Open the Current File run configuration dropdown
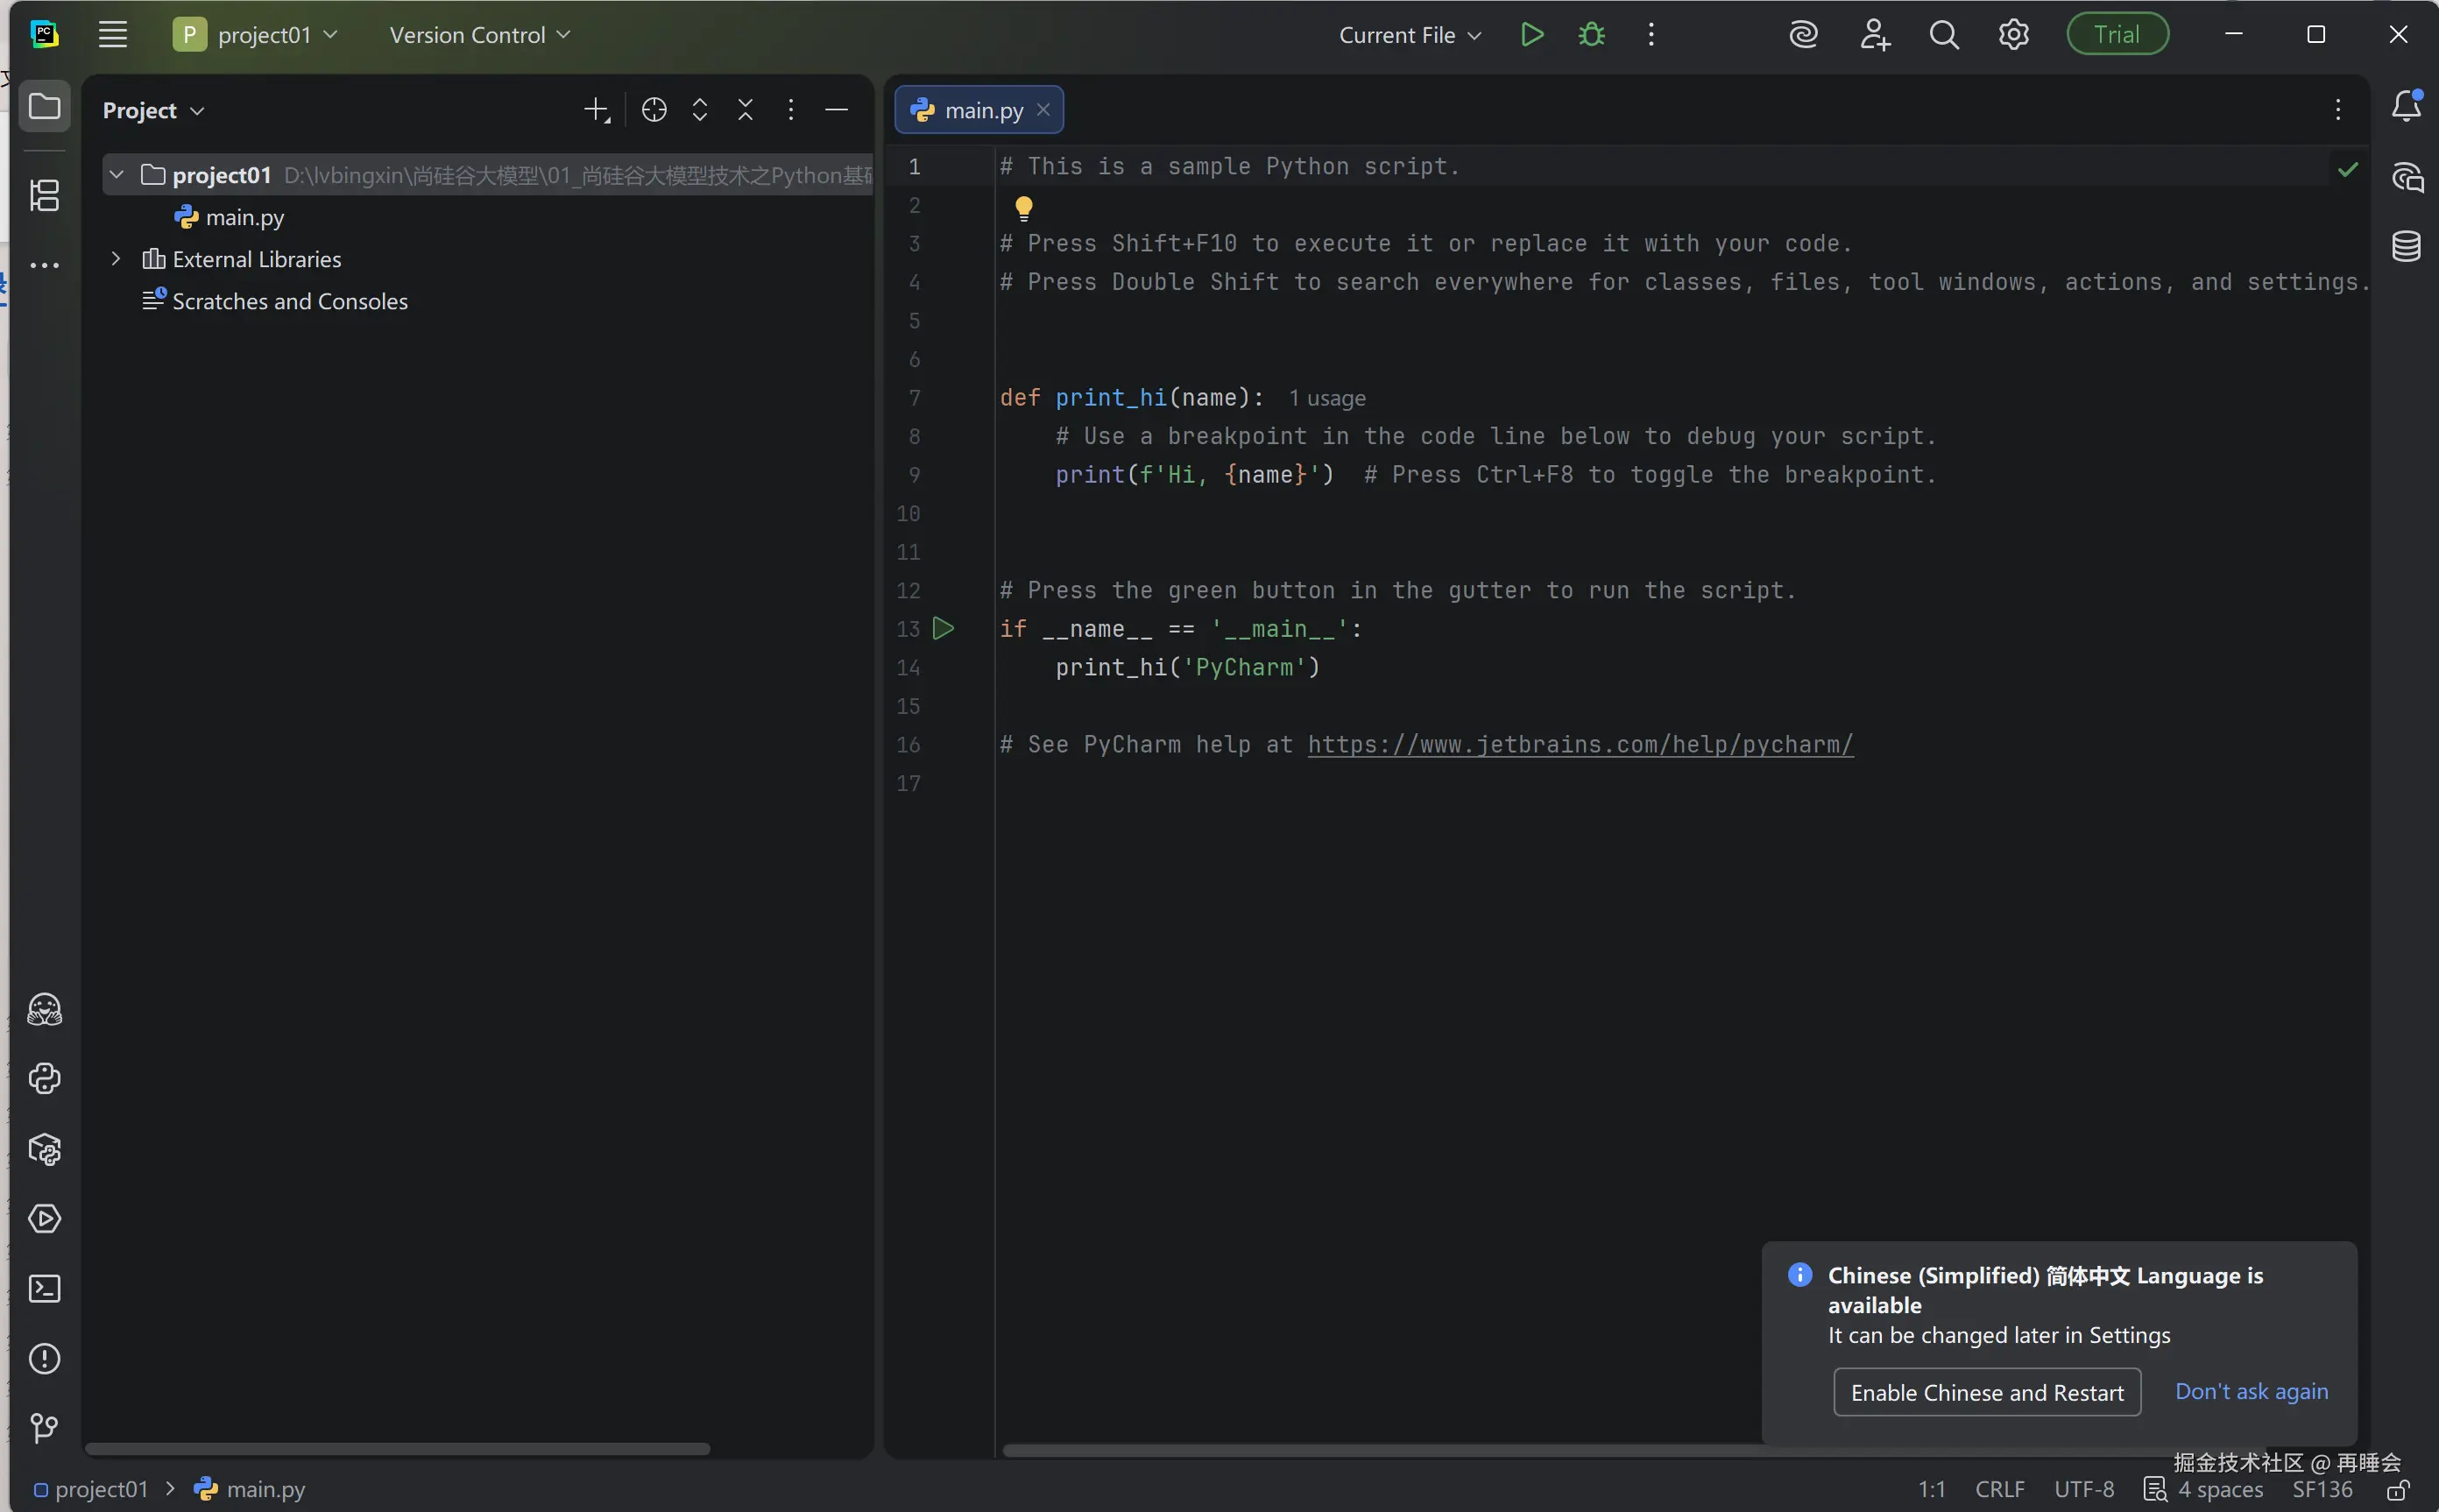This screenshot has height=1512, width=2439. 1409,35
